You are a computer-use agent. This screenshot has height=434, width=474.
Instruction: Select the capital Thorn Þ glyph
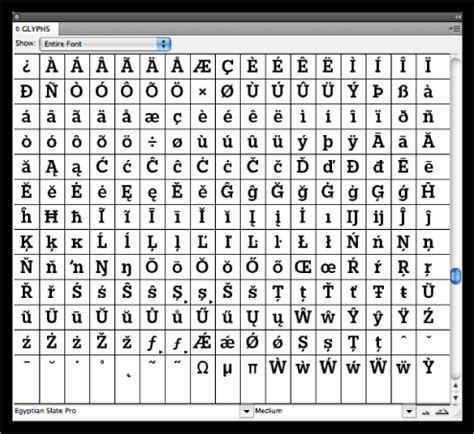click(378, 92)
